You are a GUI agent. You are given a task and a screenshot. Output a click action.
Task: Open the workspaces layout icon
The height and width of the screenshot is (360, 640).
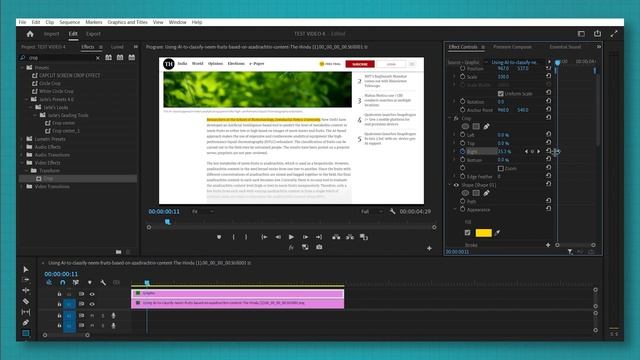581,33
